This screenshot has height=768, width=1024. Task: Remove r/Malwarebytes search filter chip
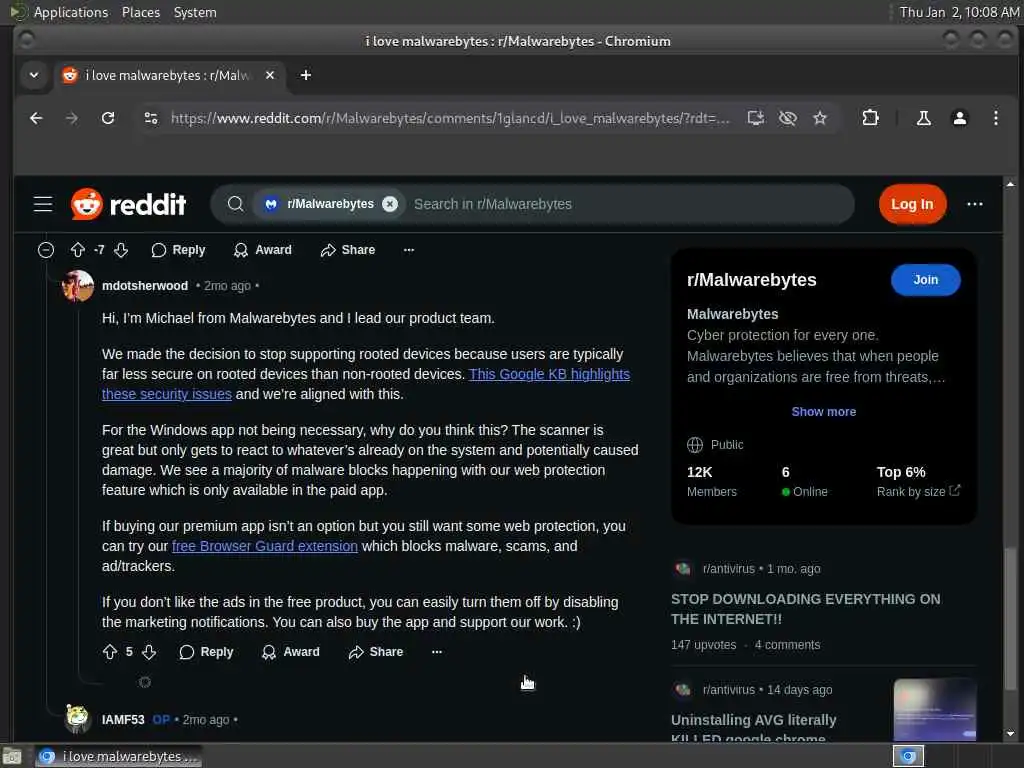(390, 204)
